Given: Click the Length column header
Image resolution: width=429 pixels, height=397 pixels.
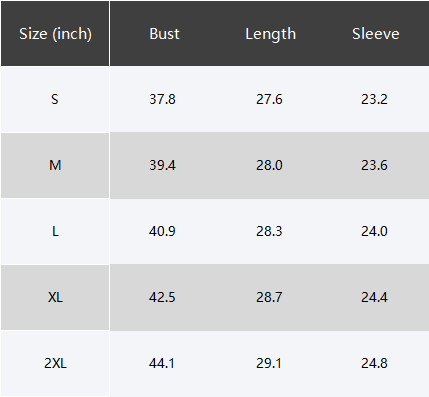Looking at the screenshot, I should [x=270, y=34].
